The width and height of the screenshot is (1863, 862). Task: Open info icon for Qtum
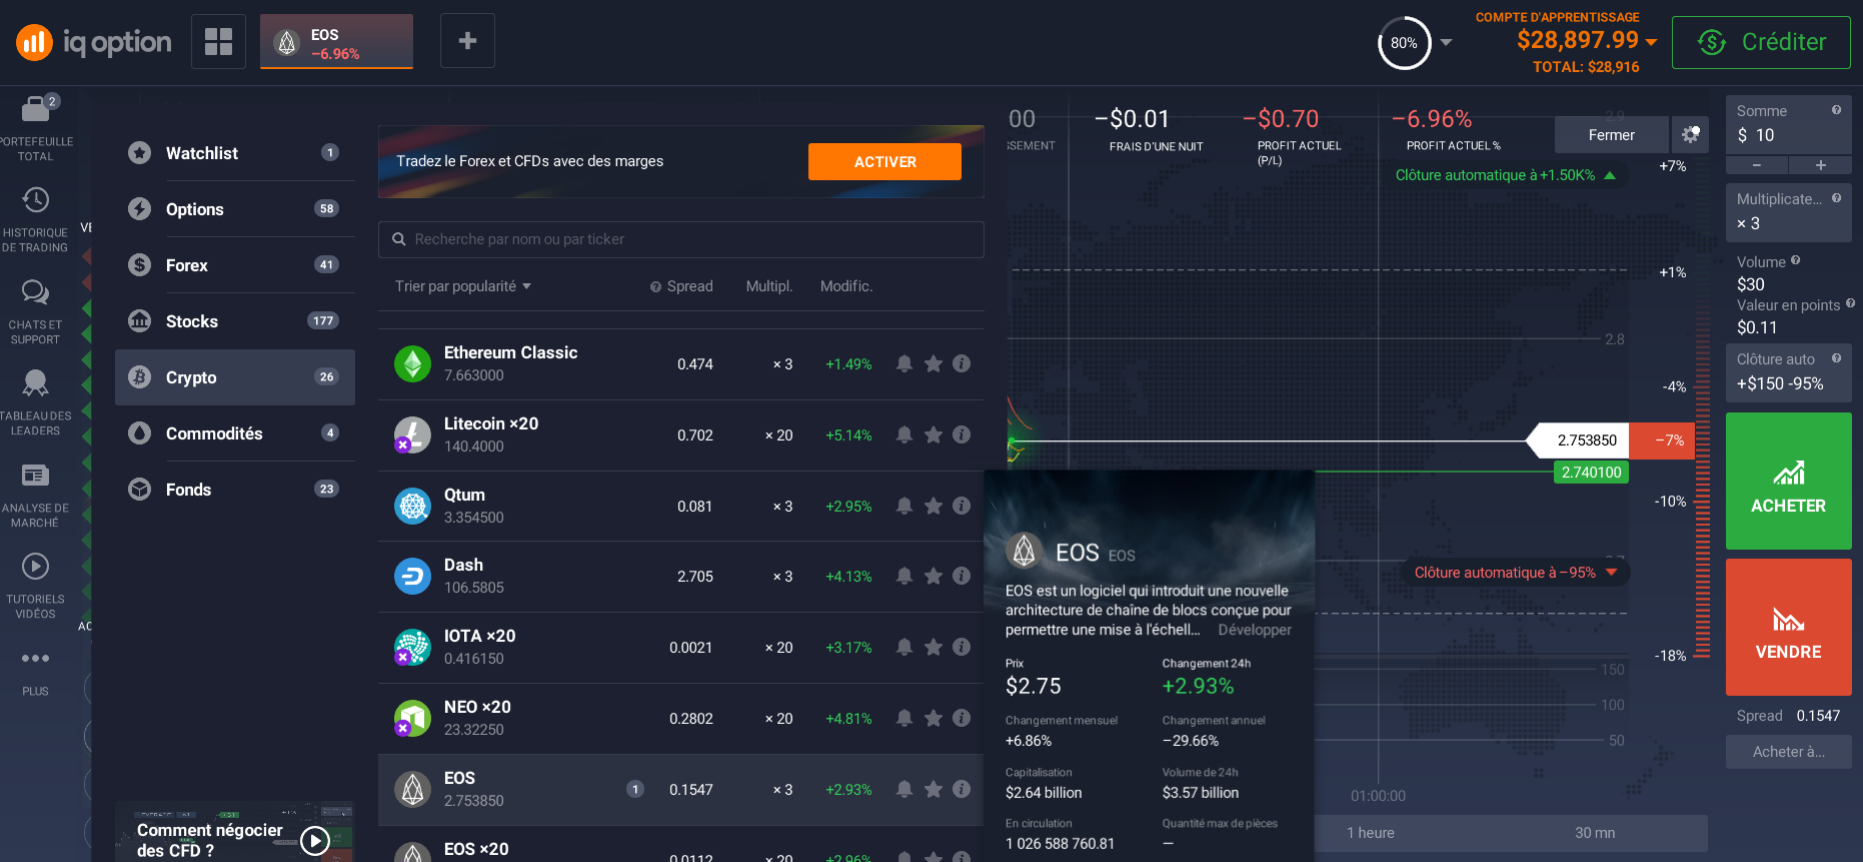961,506
